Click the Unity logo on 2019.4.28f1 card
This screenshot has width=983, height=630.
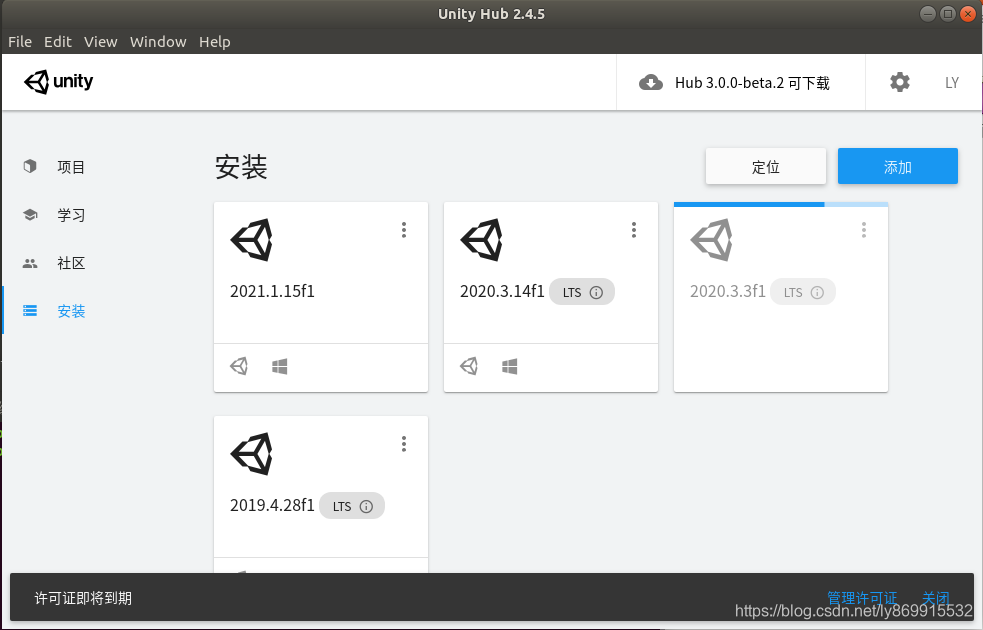(x=251, y=454)
